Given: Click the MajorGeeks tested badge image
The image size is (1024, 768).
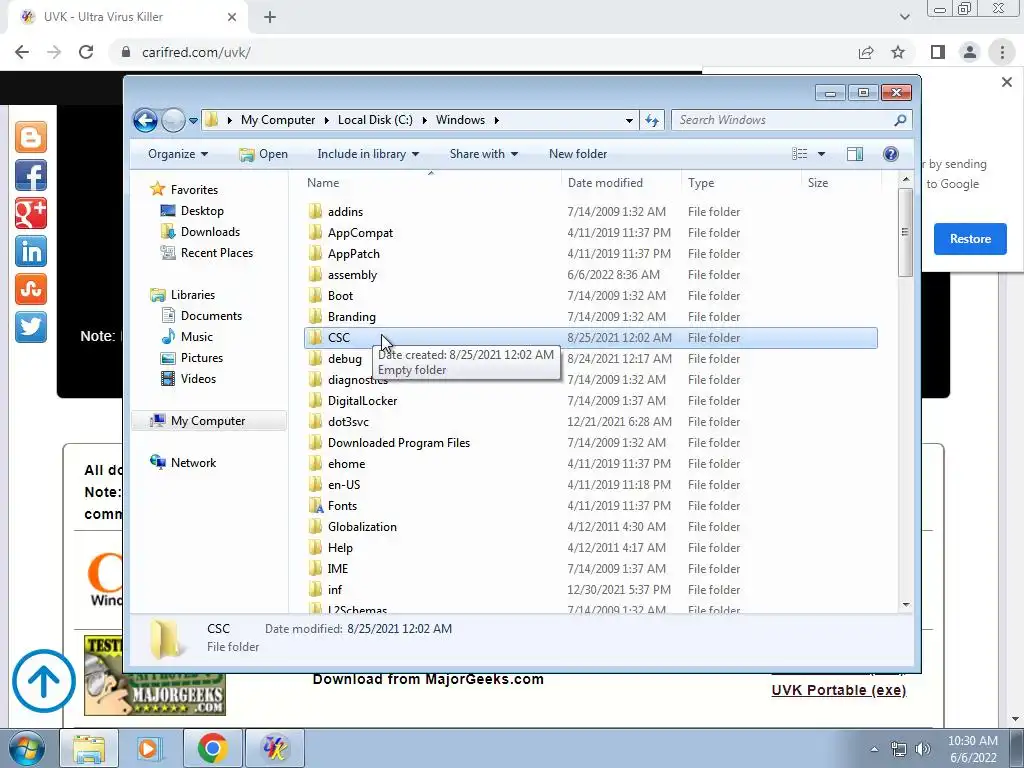Looking at the screenshot, I should (155, 676).
